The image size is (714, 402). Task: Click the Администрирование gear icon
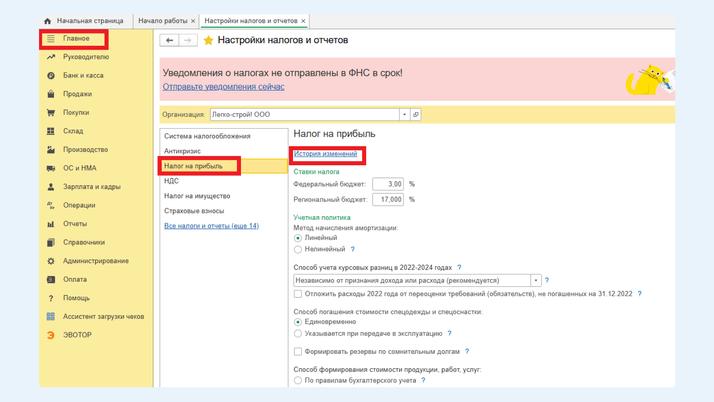(x=51, y=261)
